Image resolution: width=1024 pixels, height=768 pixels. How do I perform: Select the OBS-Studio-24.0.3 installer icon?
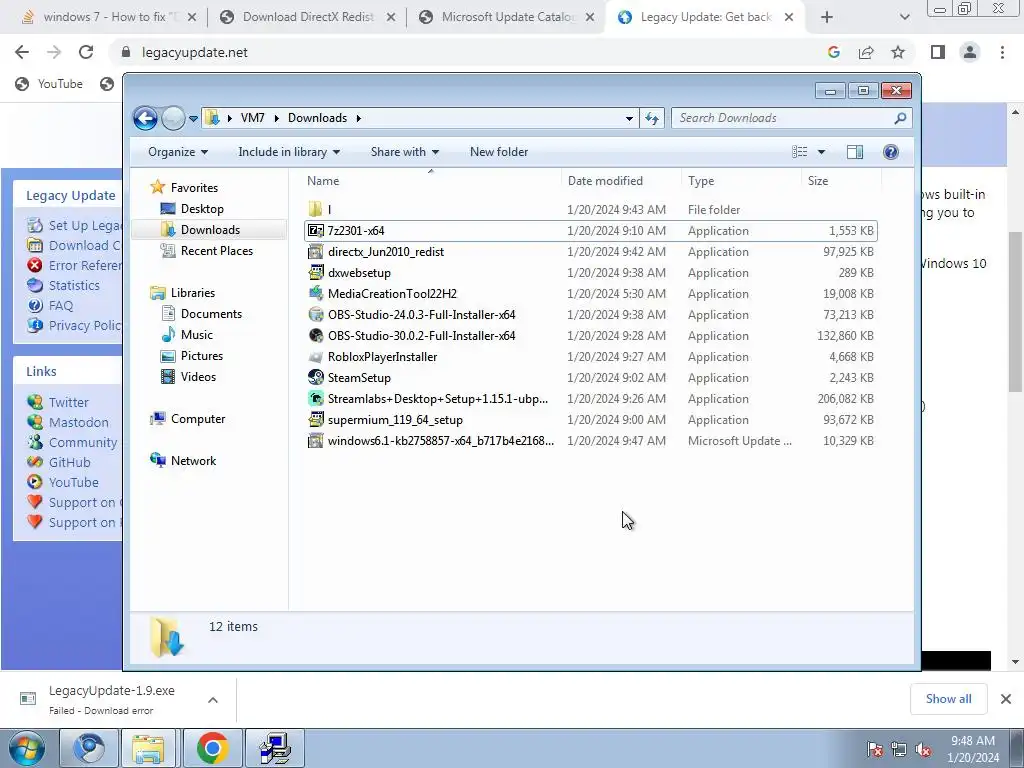(316, 315)
